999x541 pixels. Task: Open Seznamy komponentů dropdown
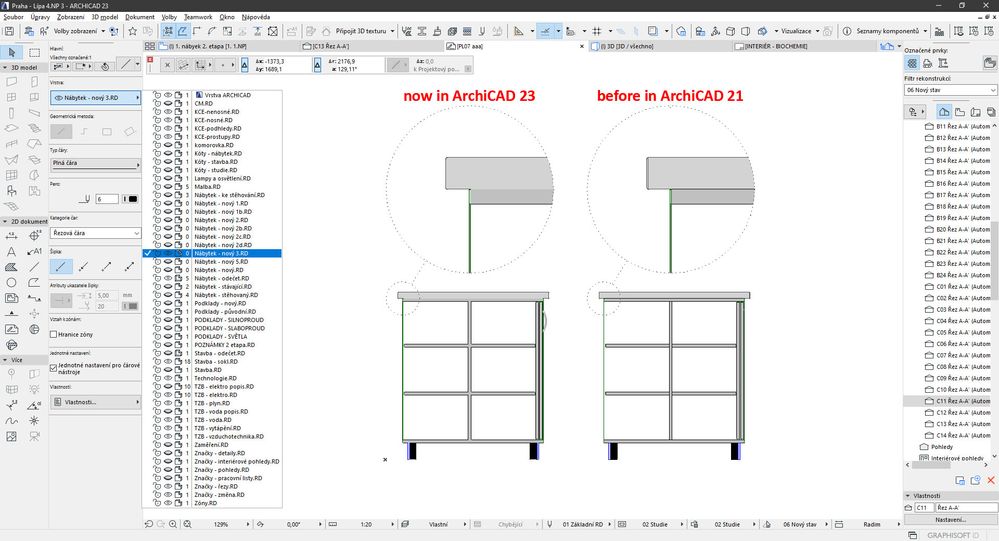tap(925, 31)
